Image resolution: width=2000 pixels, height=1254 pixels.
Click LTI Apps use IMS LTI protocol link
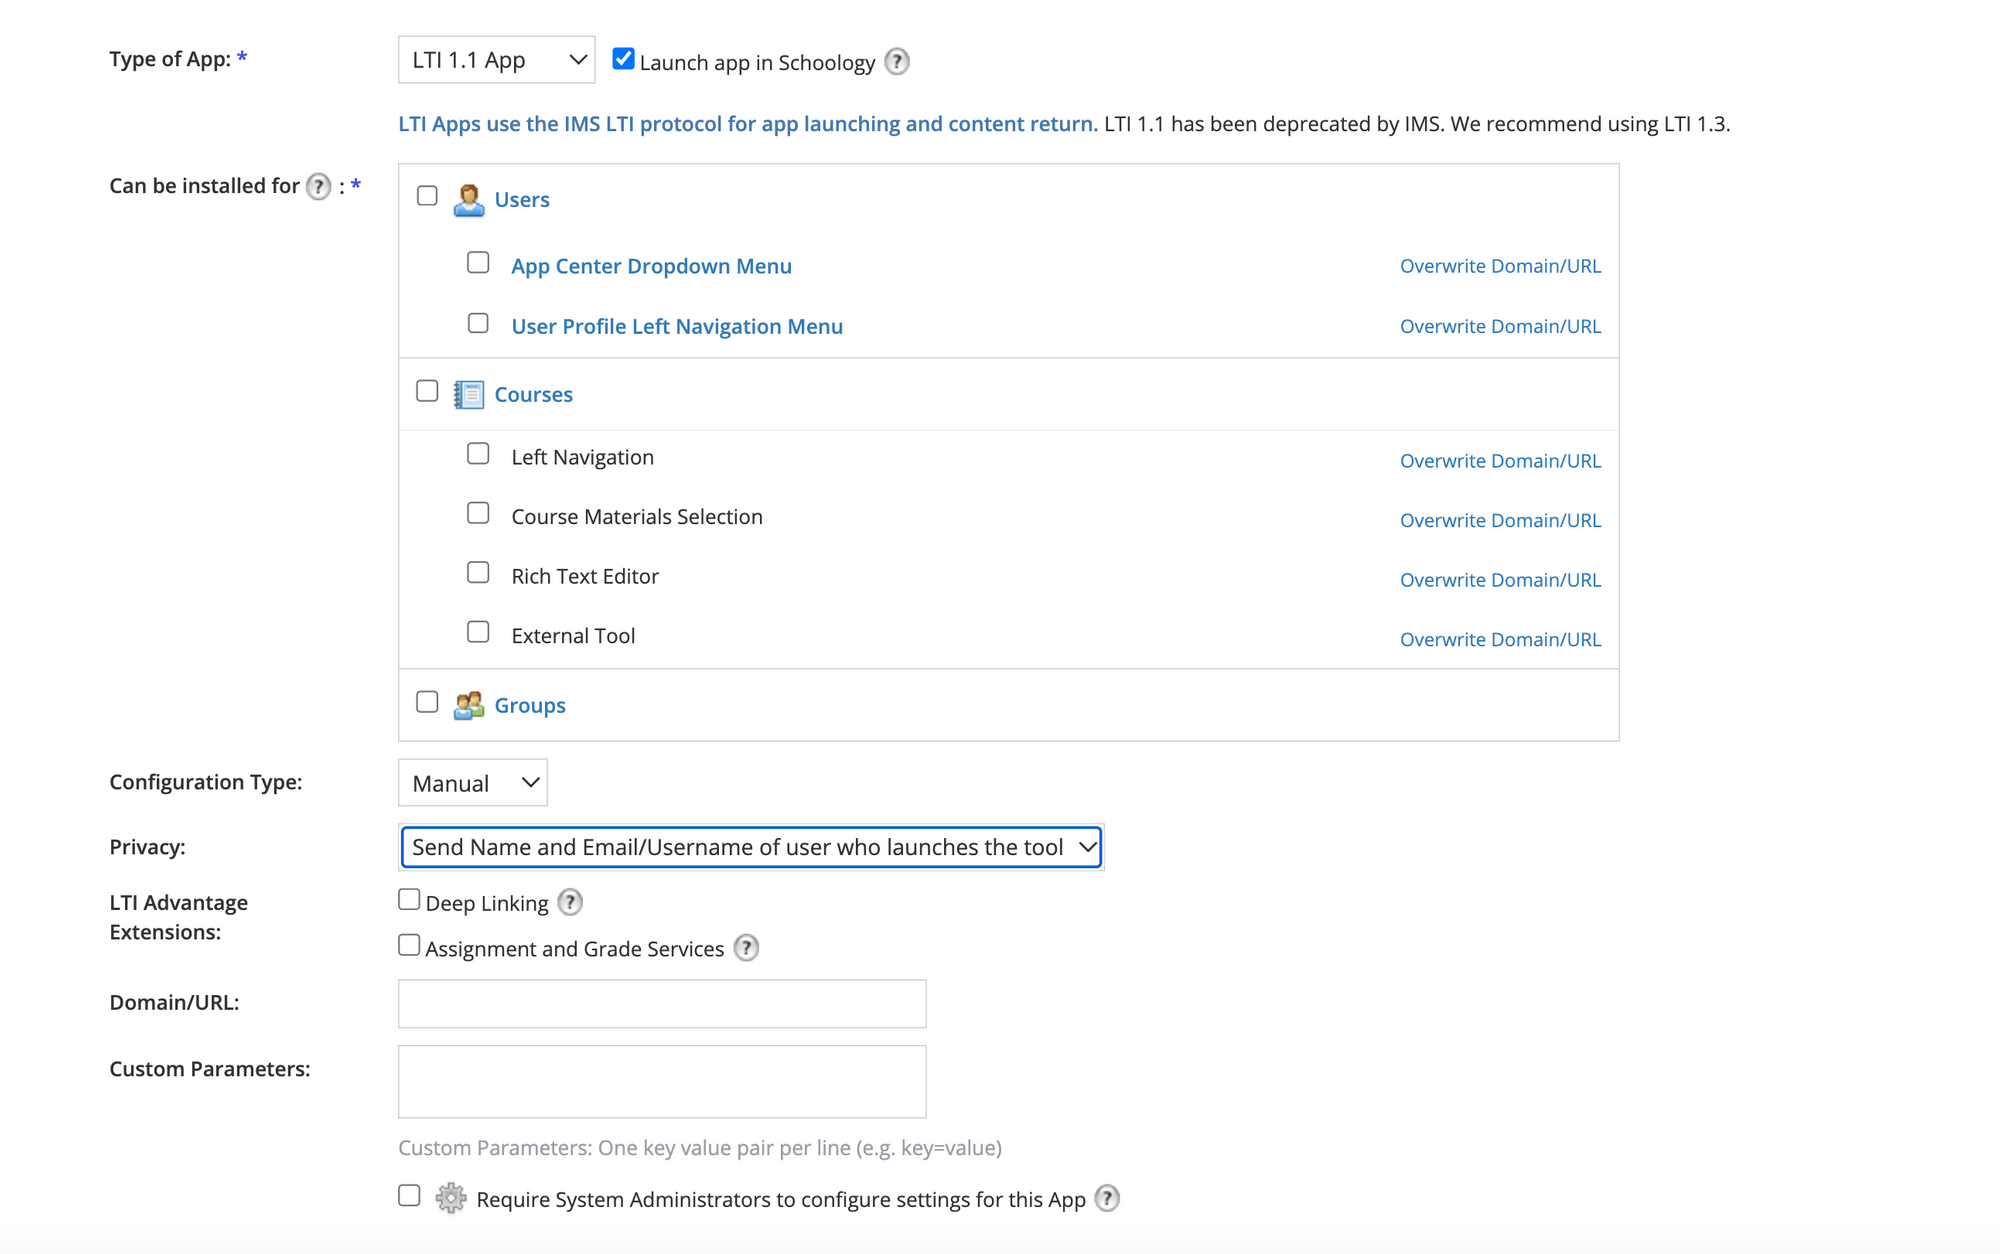[747, 124]
